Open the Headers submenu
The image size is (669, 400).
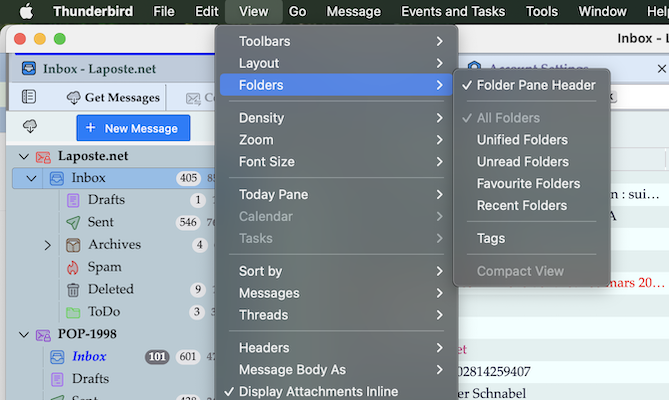click(336, 348)
